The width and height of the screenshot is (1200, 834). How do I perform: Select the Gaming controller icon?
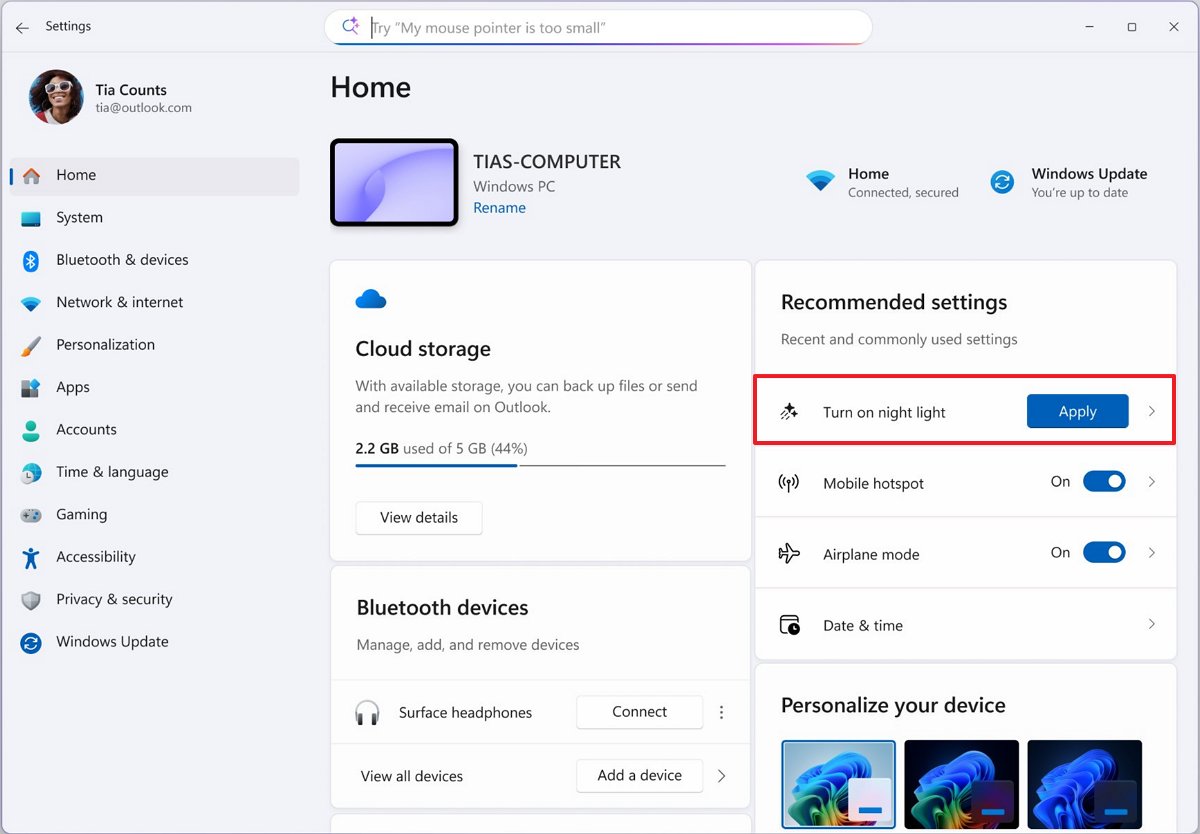(30, 514)
